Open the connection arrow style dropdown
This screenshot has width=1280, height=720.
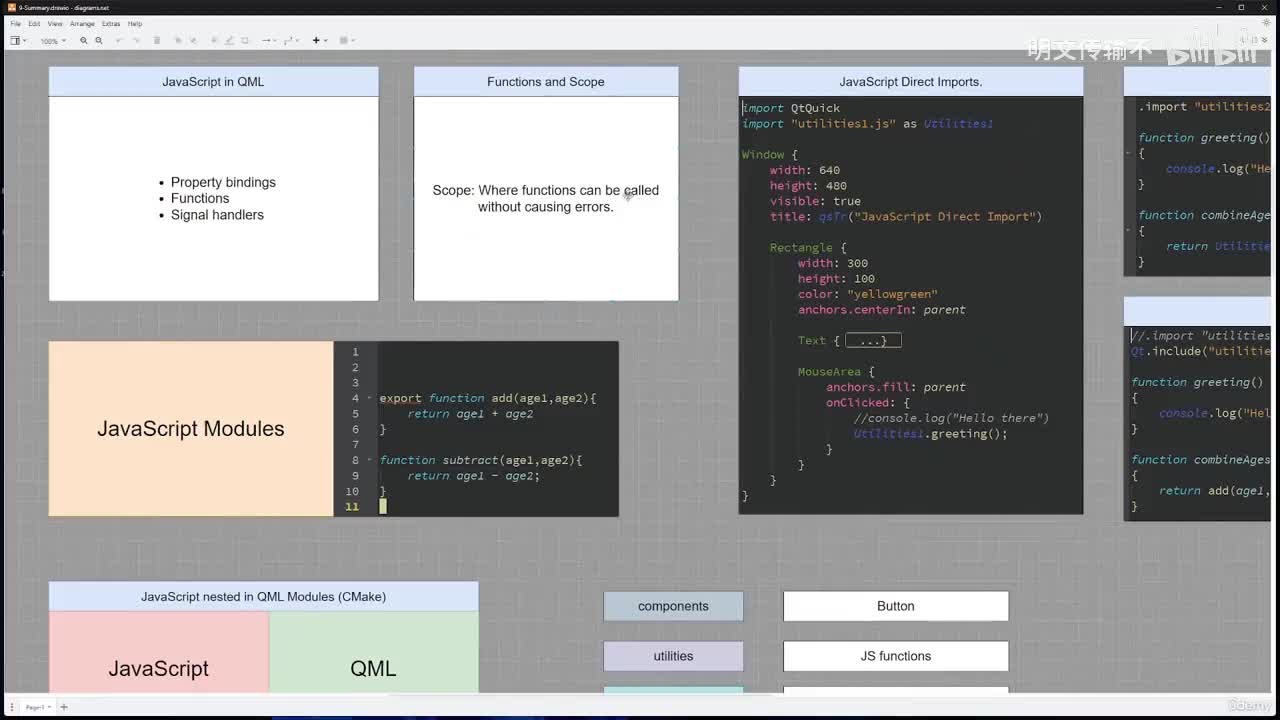point(268,41)
